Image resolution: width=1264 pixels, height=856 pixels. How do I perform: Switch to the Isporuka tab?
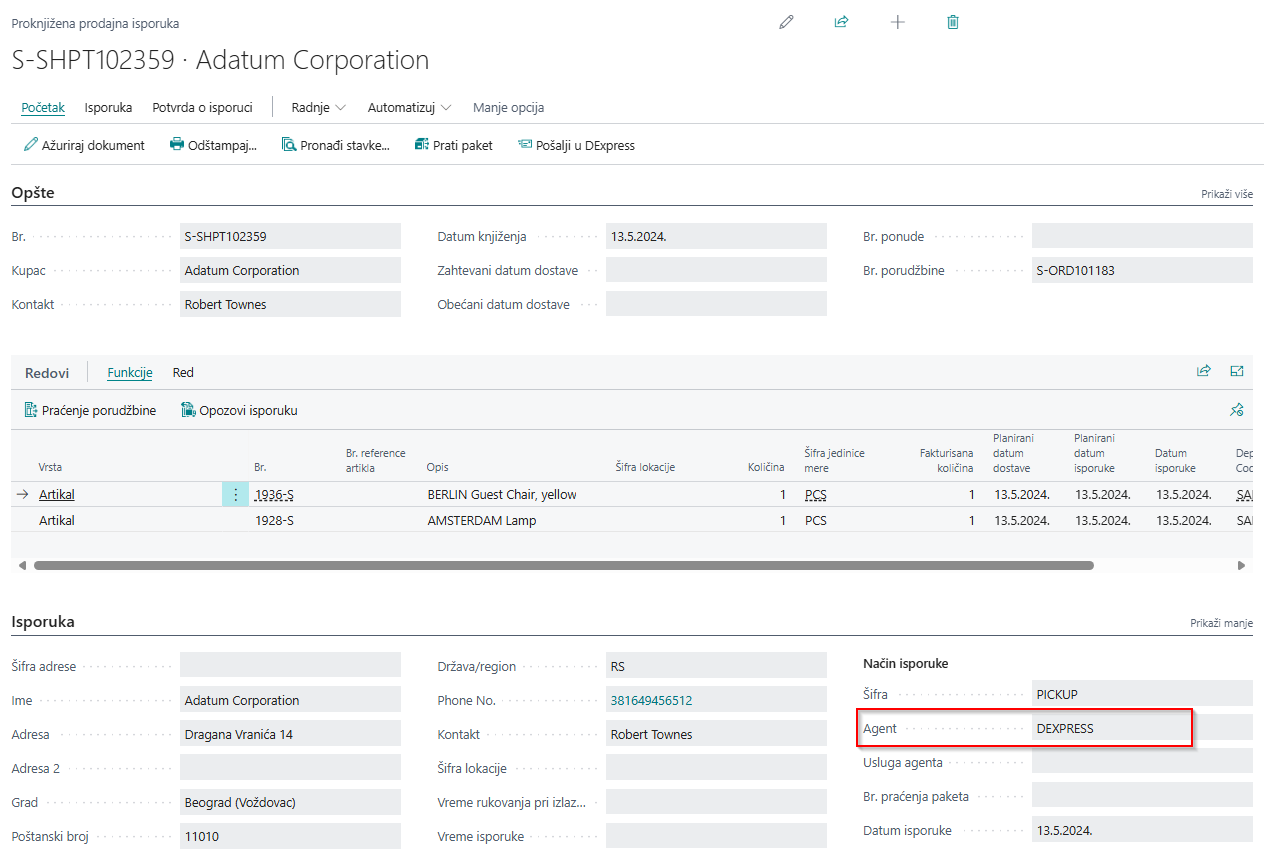[x=108, y=107]
